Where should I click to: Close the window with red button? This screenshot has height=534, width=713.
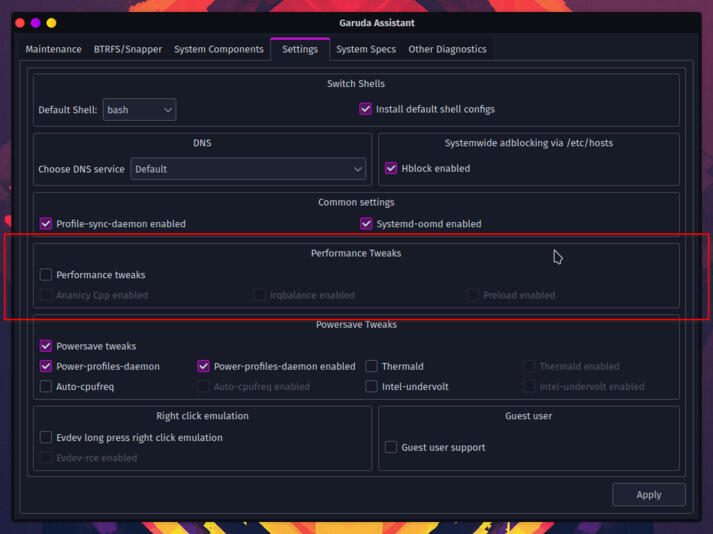click(x=20, y=23)
